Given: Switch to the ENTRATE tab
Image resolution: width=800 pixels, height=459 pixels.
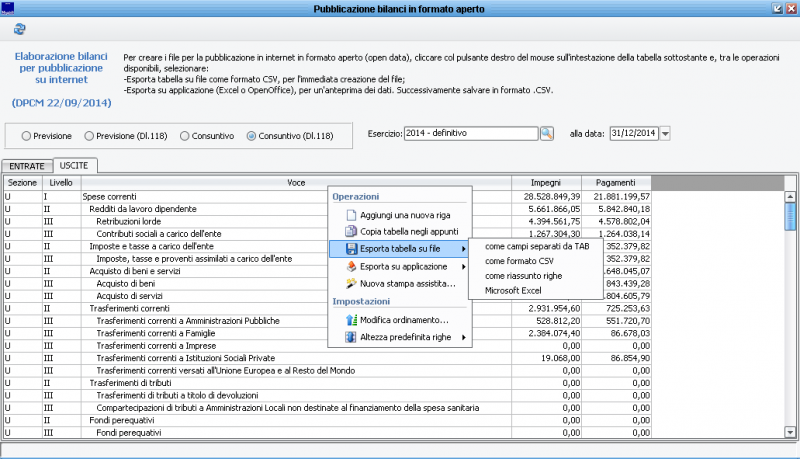Looking at the screenshot, I should (x=27, y=165).
